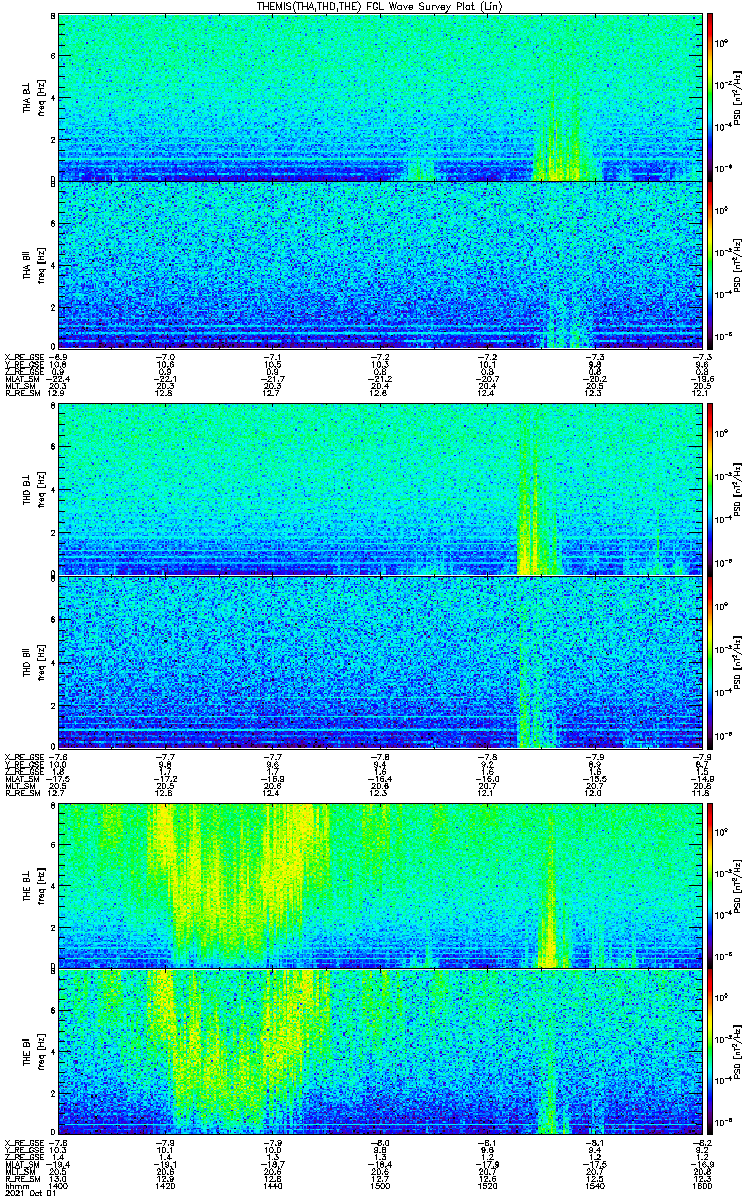This screenshot has height=1200, width=750.
Task: Click the THE B-parallel freq [Hz] axis label
Action: click(x=40, y=1051)
